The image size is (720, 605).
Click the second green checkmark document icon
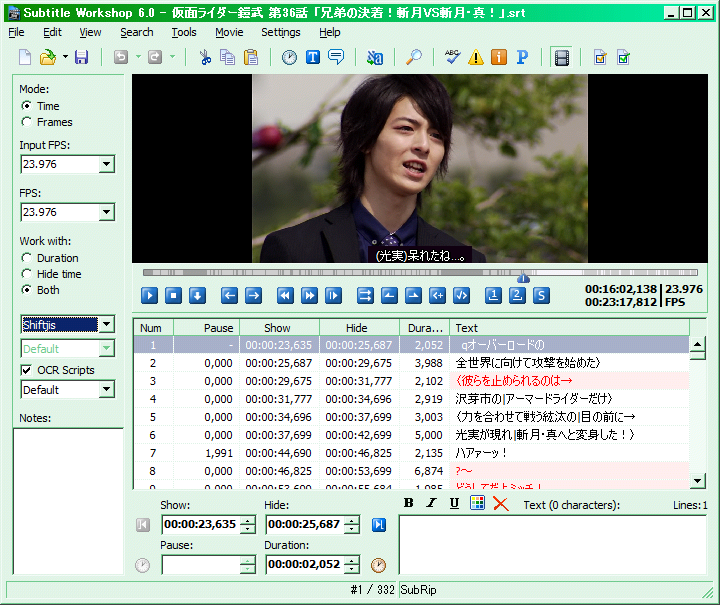[623, 57]
